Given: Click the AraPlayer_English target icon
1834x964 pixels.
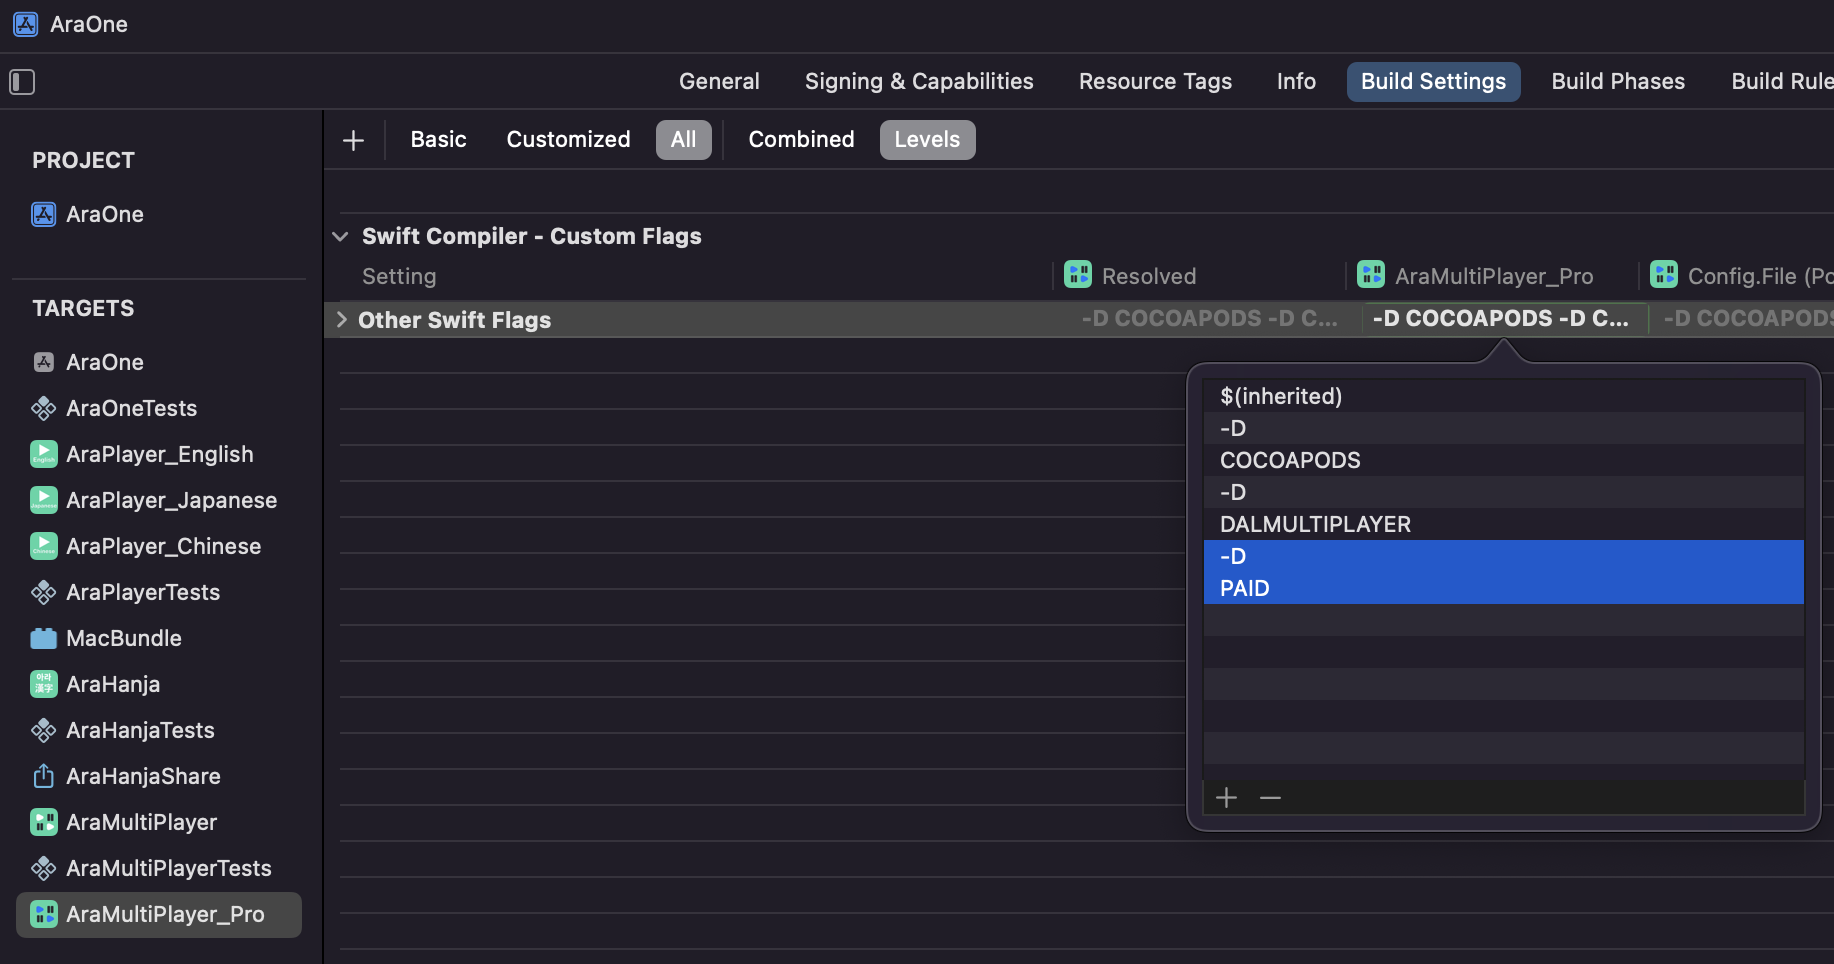Looking at the screenshot, I should (44, 454).
